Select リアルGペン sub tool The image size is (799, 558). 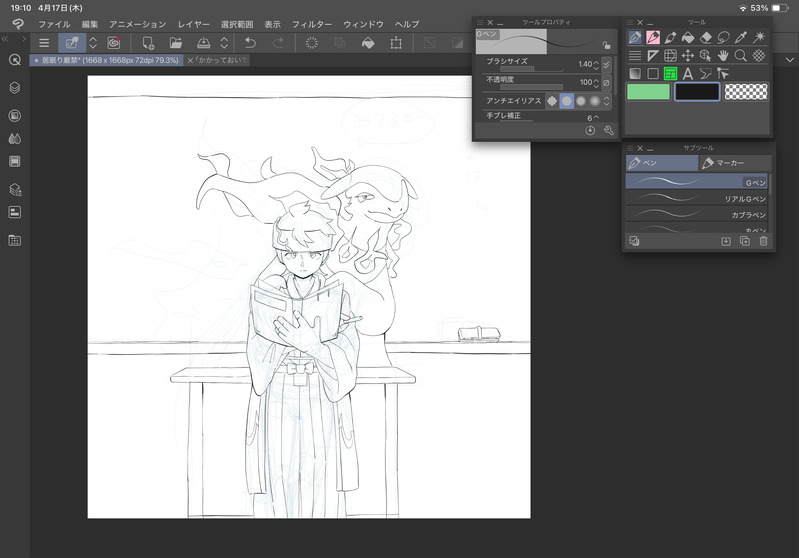point(697,198)
